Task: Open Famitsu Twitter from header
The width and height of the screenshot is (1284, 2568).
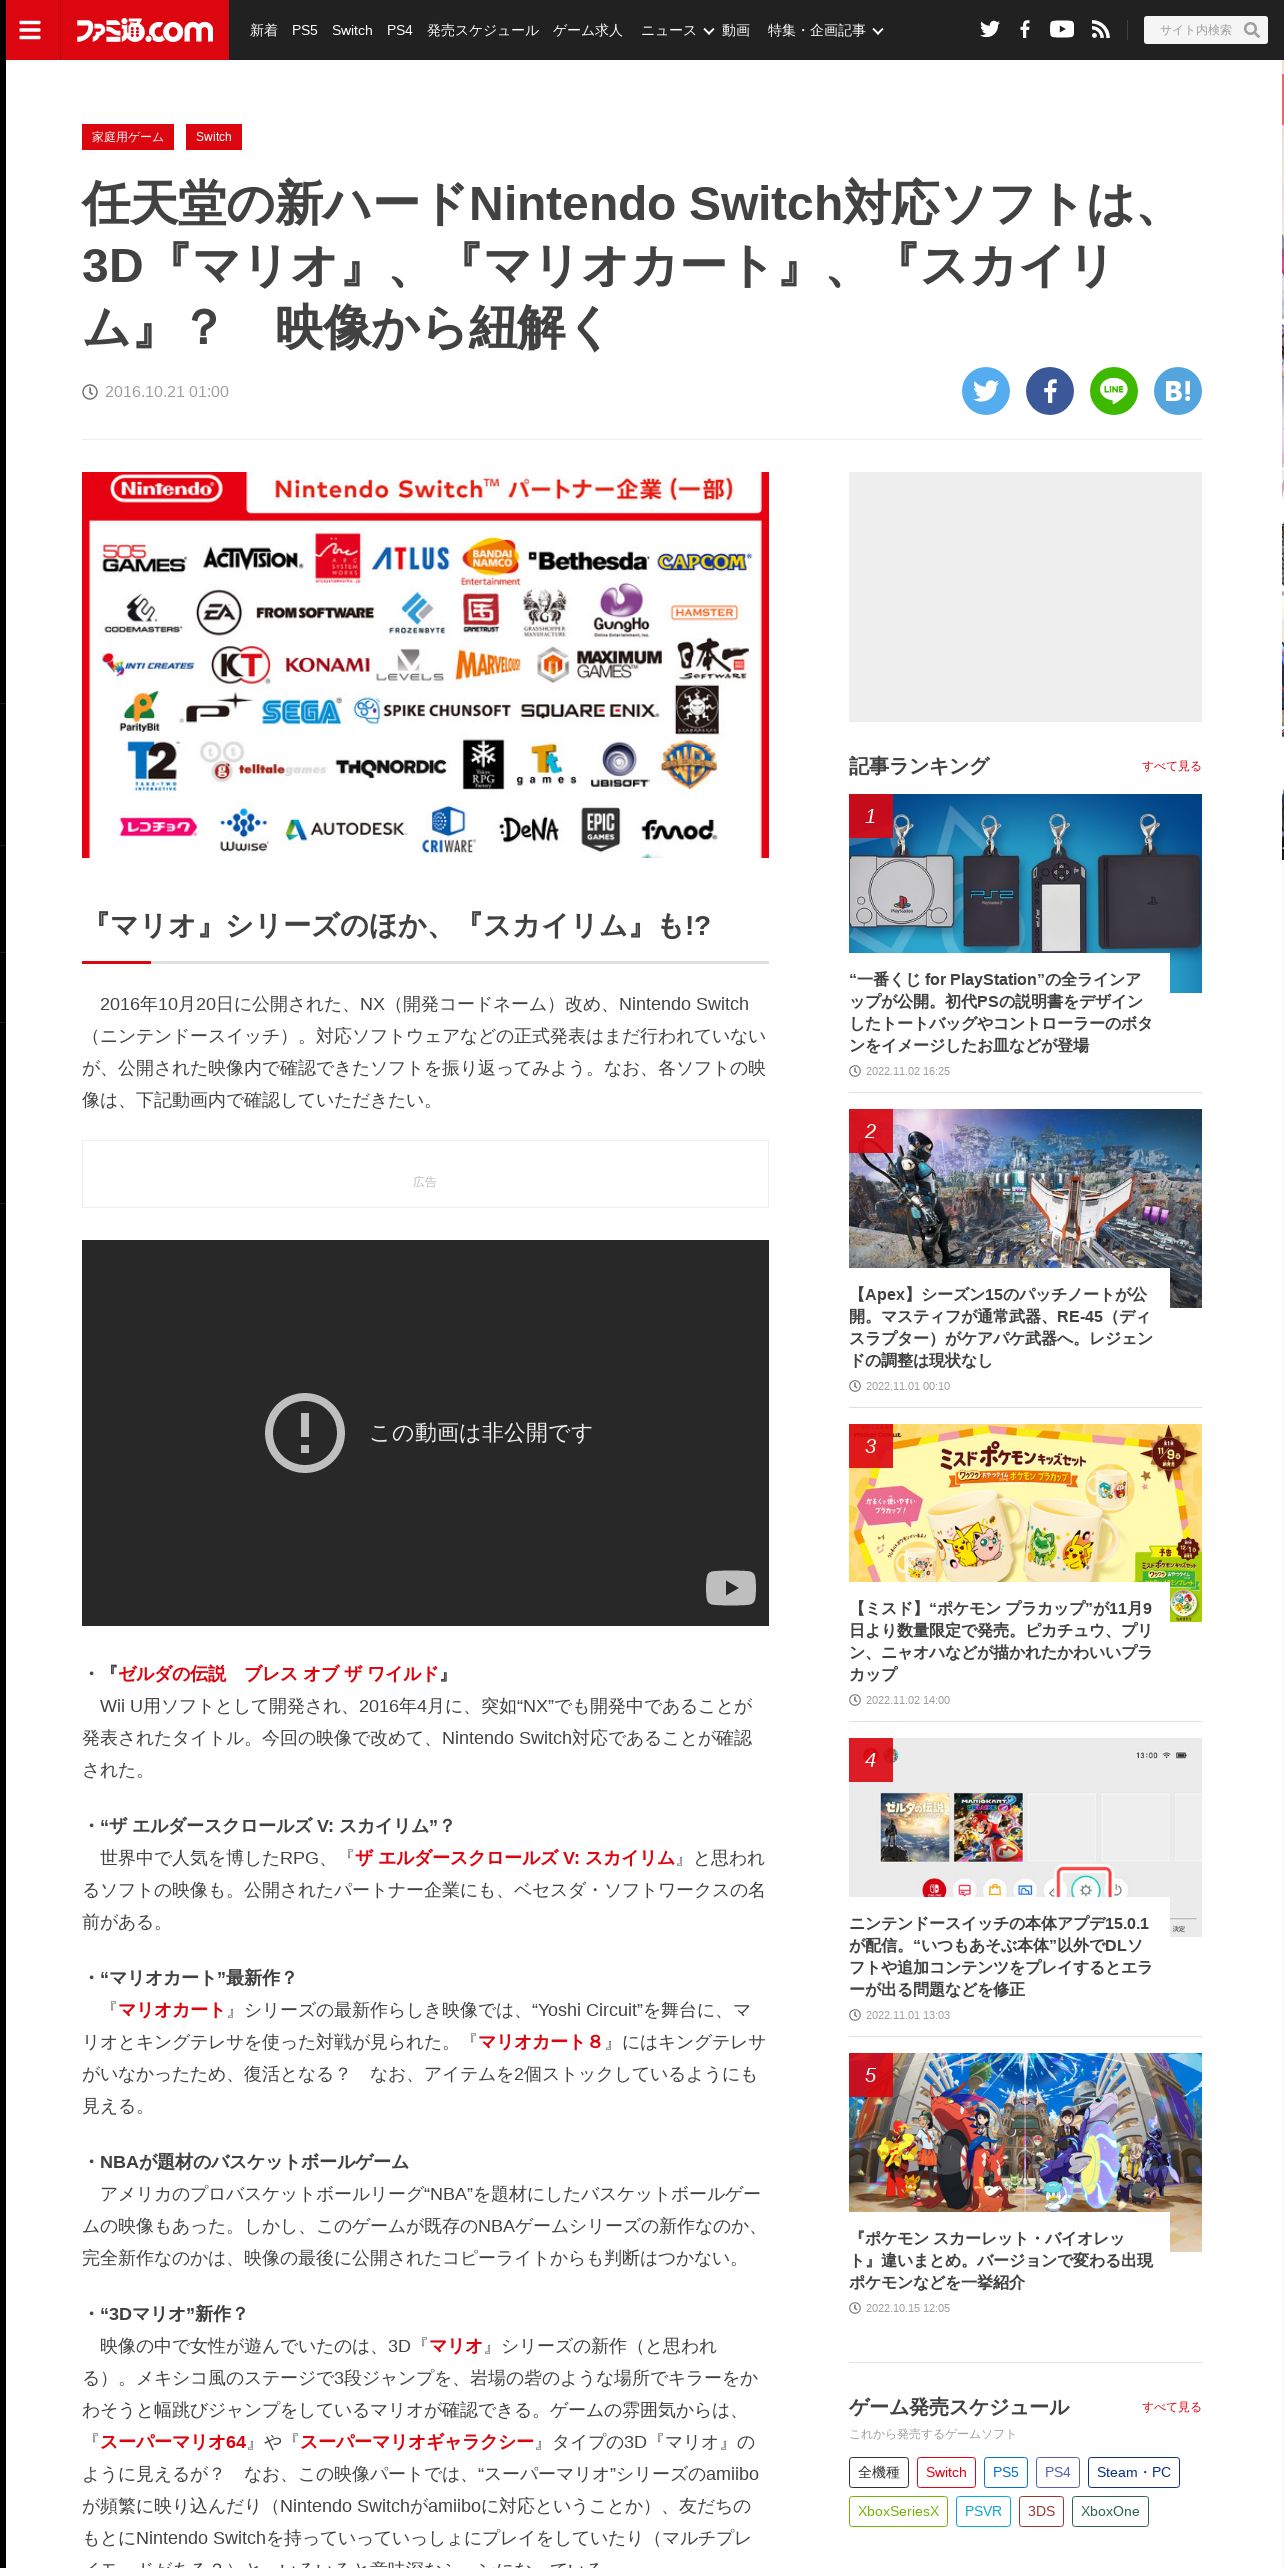Action: click(990, 30)
